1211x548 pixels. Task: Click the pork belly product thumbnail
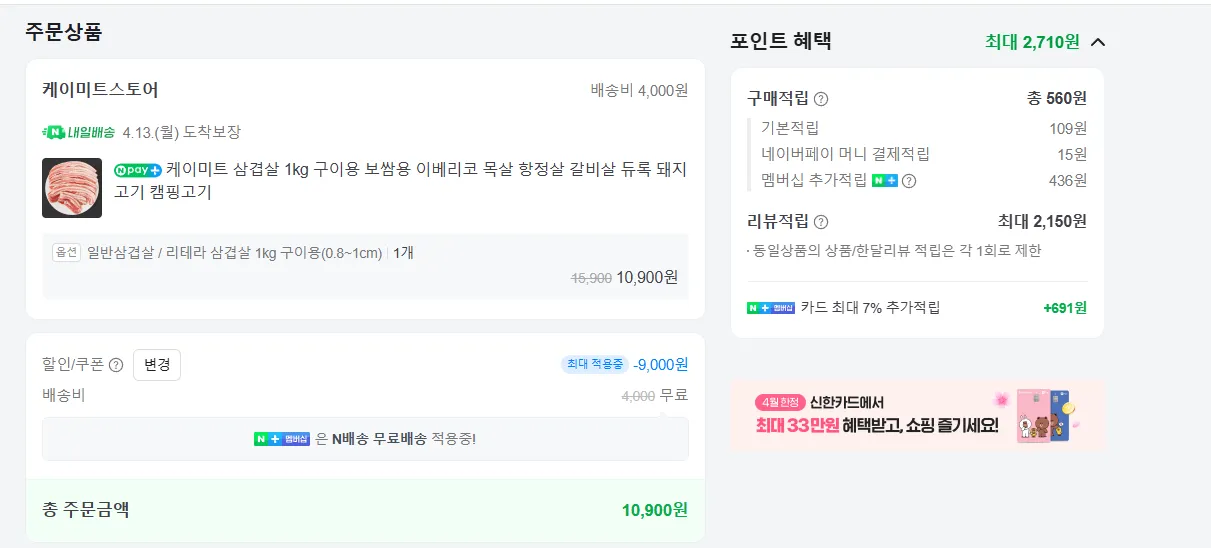(x=72, y=188)
